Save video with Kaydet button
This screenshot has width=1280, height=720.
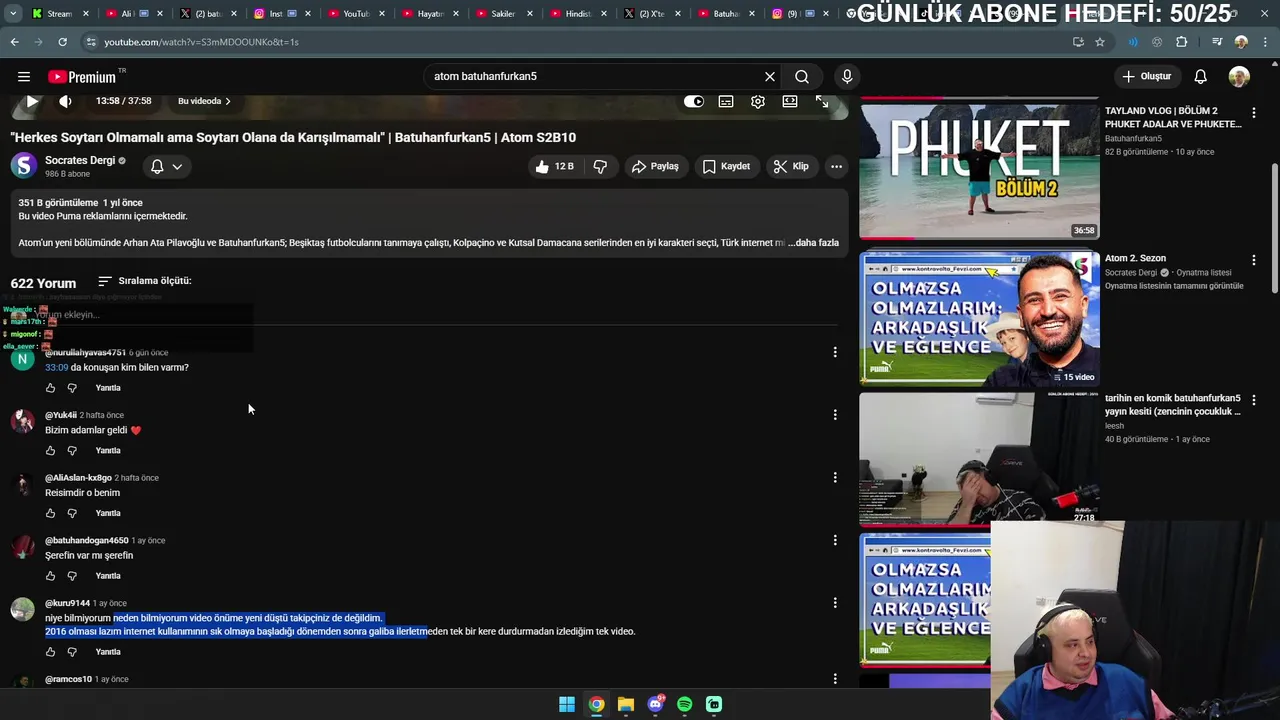[726, 167]
